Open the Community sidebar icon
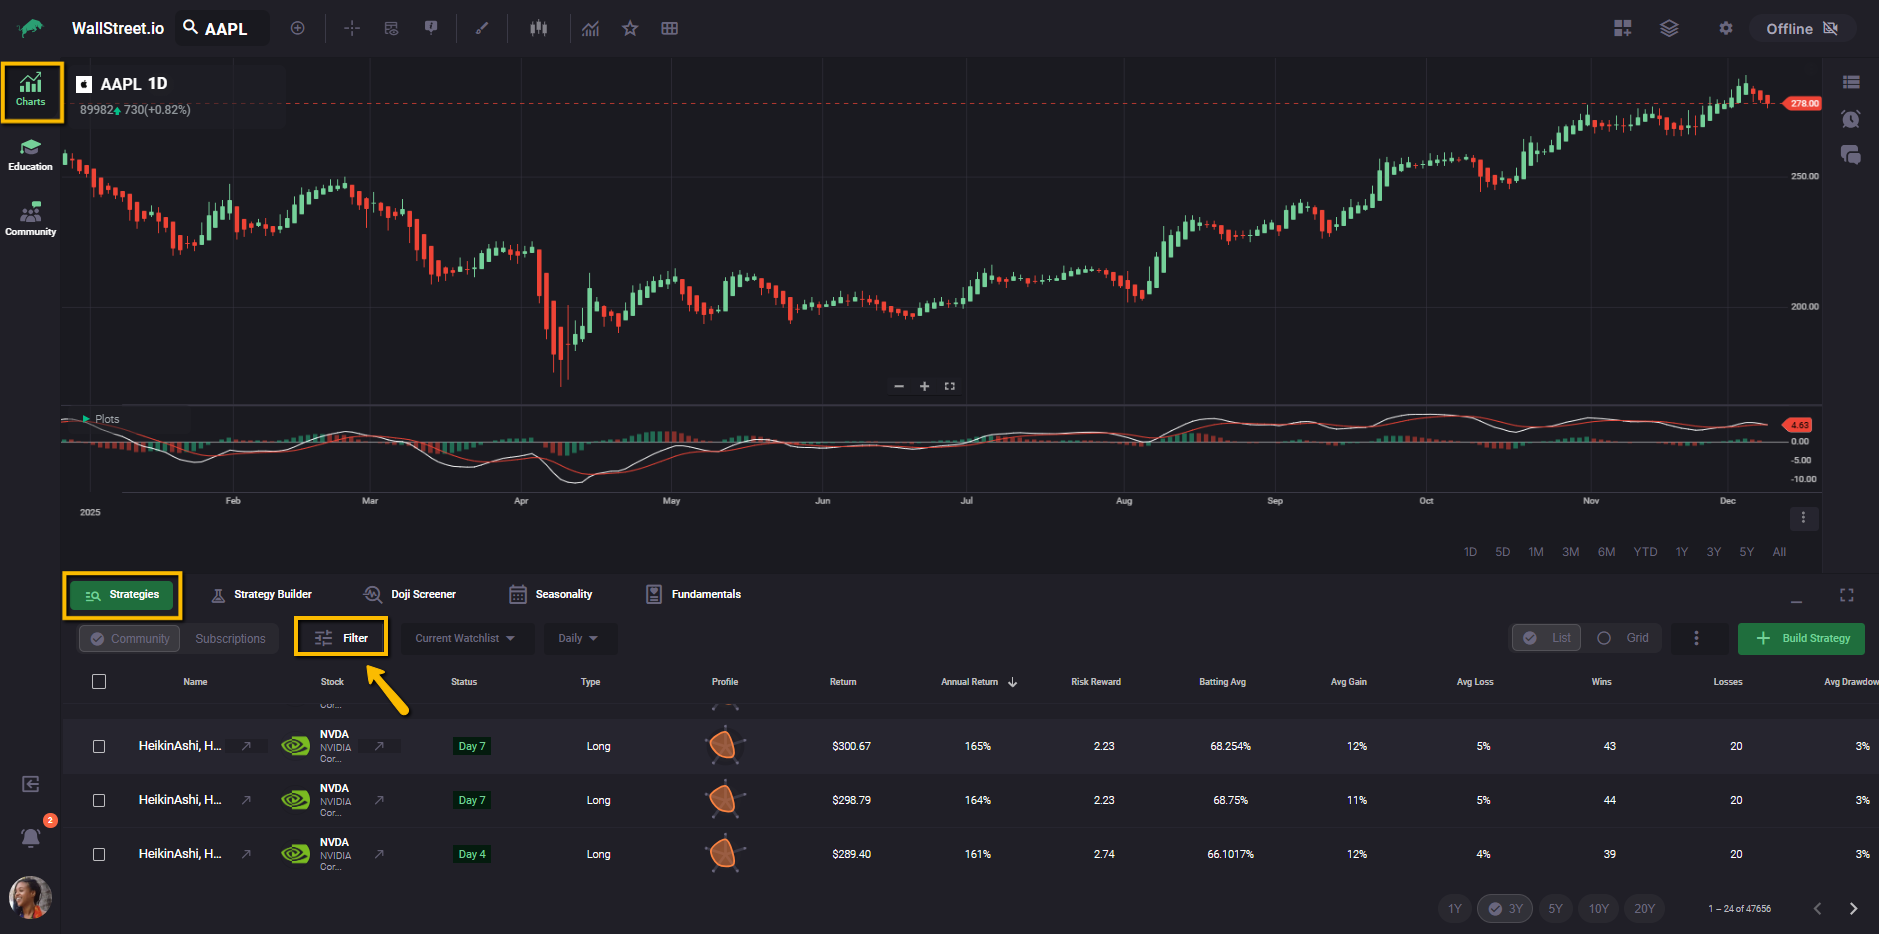Screen dimensions: 1879x934 [30, 219]
